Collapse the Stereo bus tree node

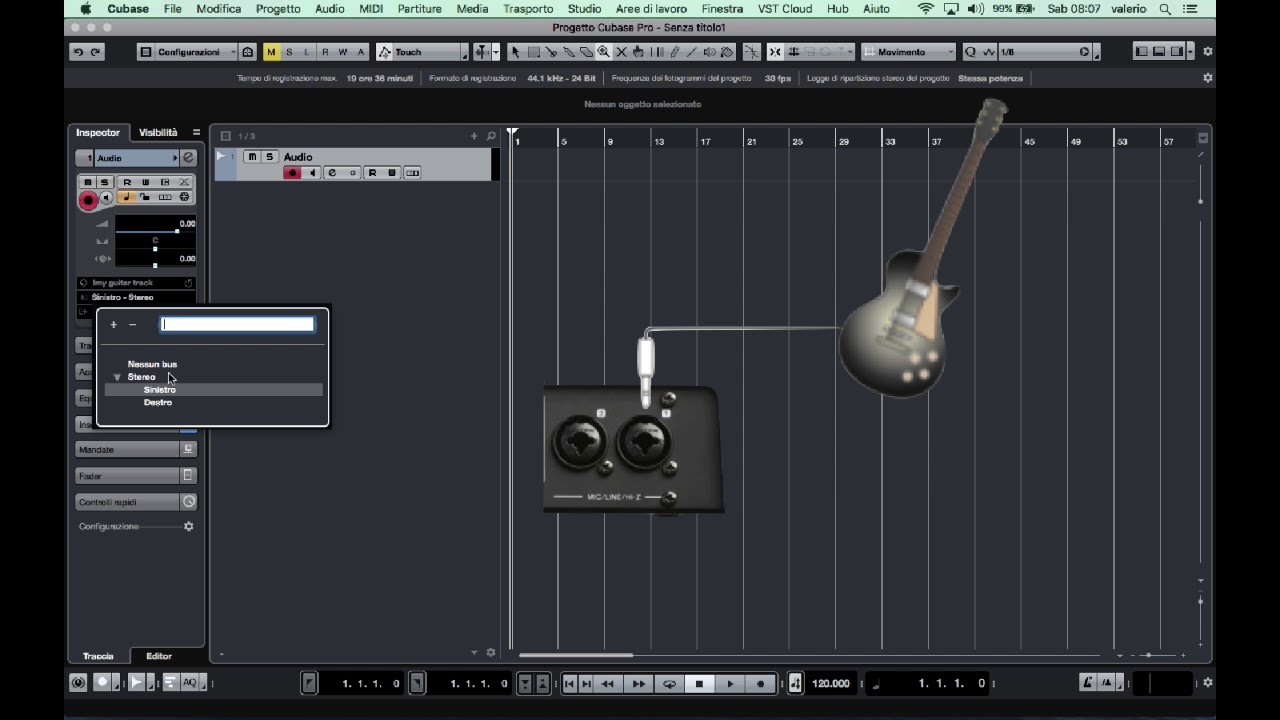pyautogui.click(x=117, y=377)
